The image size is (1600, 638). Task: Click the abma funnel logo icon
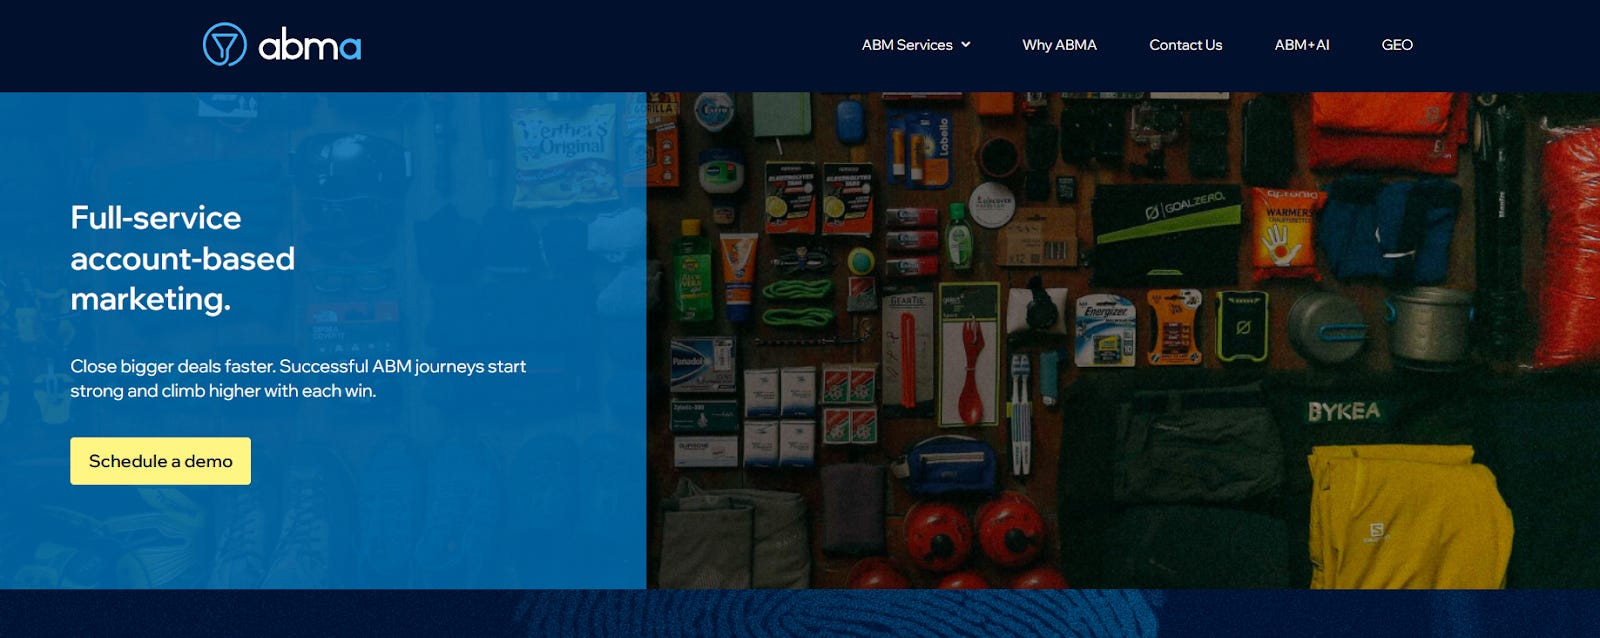pyautogui.click(x=224, y=45)
